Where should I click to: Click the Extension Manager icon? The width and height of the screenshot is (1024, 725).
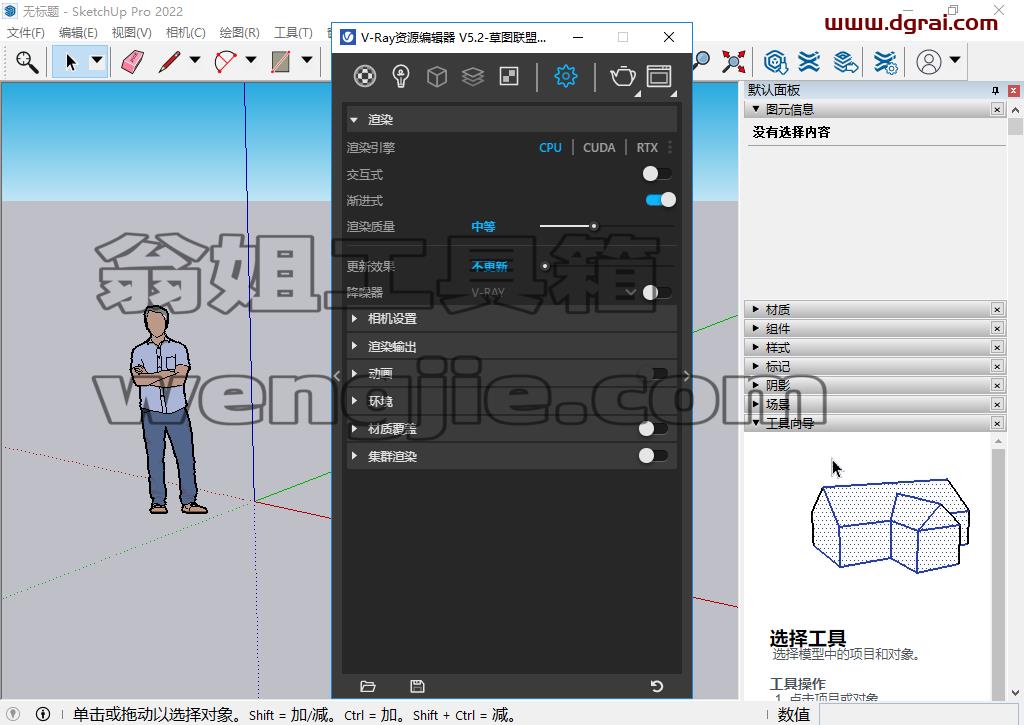[886, 61]
